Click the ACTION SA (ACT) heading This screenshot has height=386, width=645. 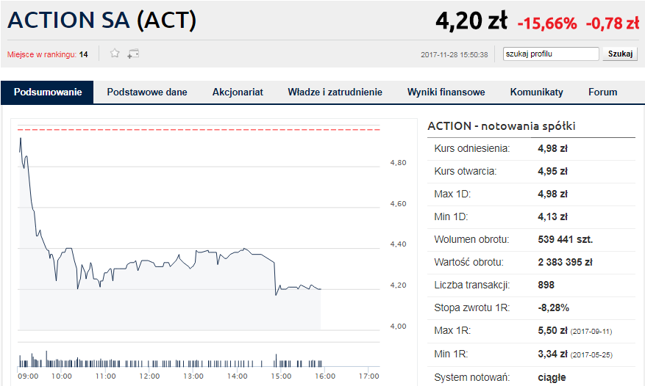coord(102,20)
